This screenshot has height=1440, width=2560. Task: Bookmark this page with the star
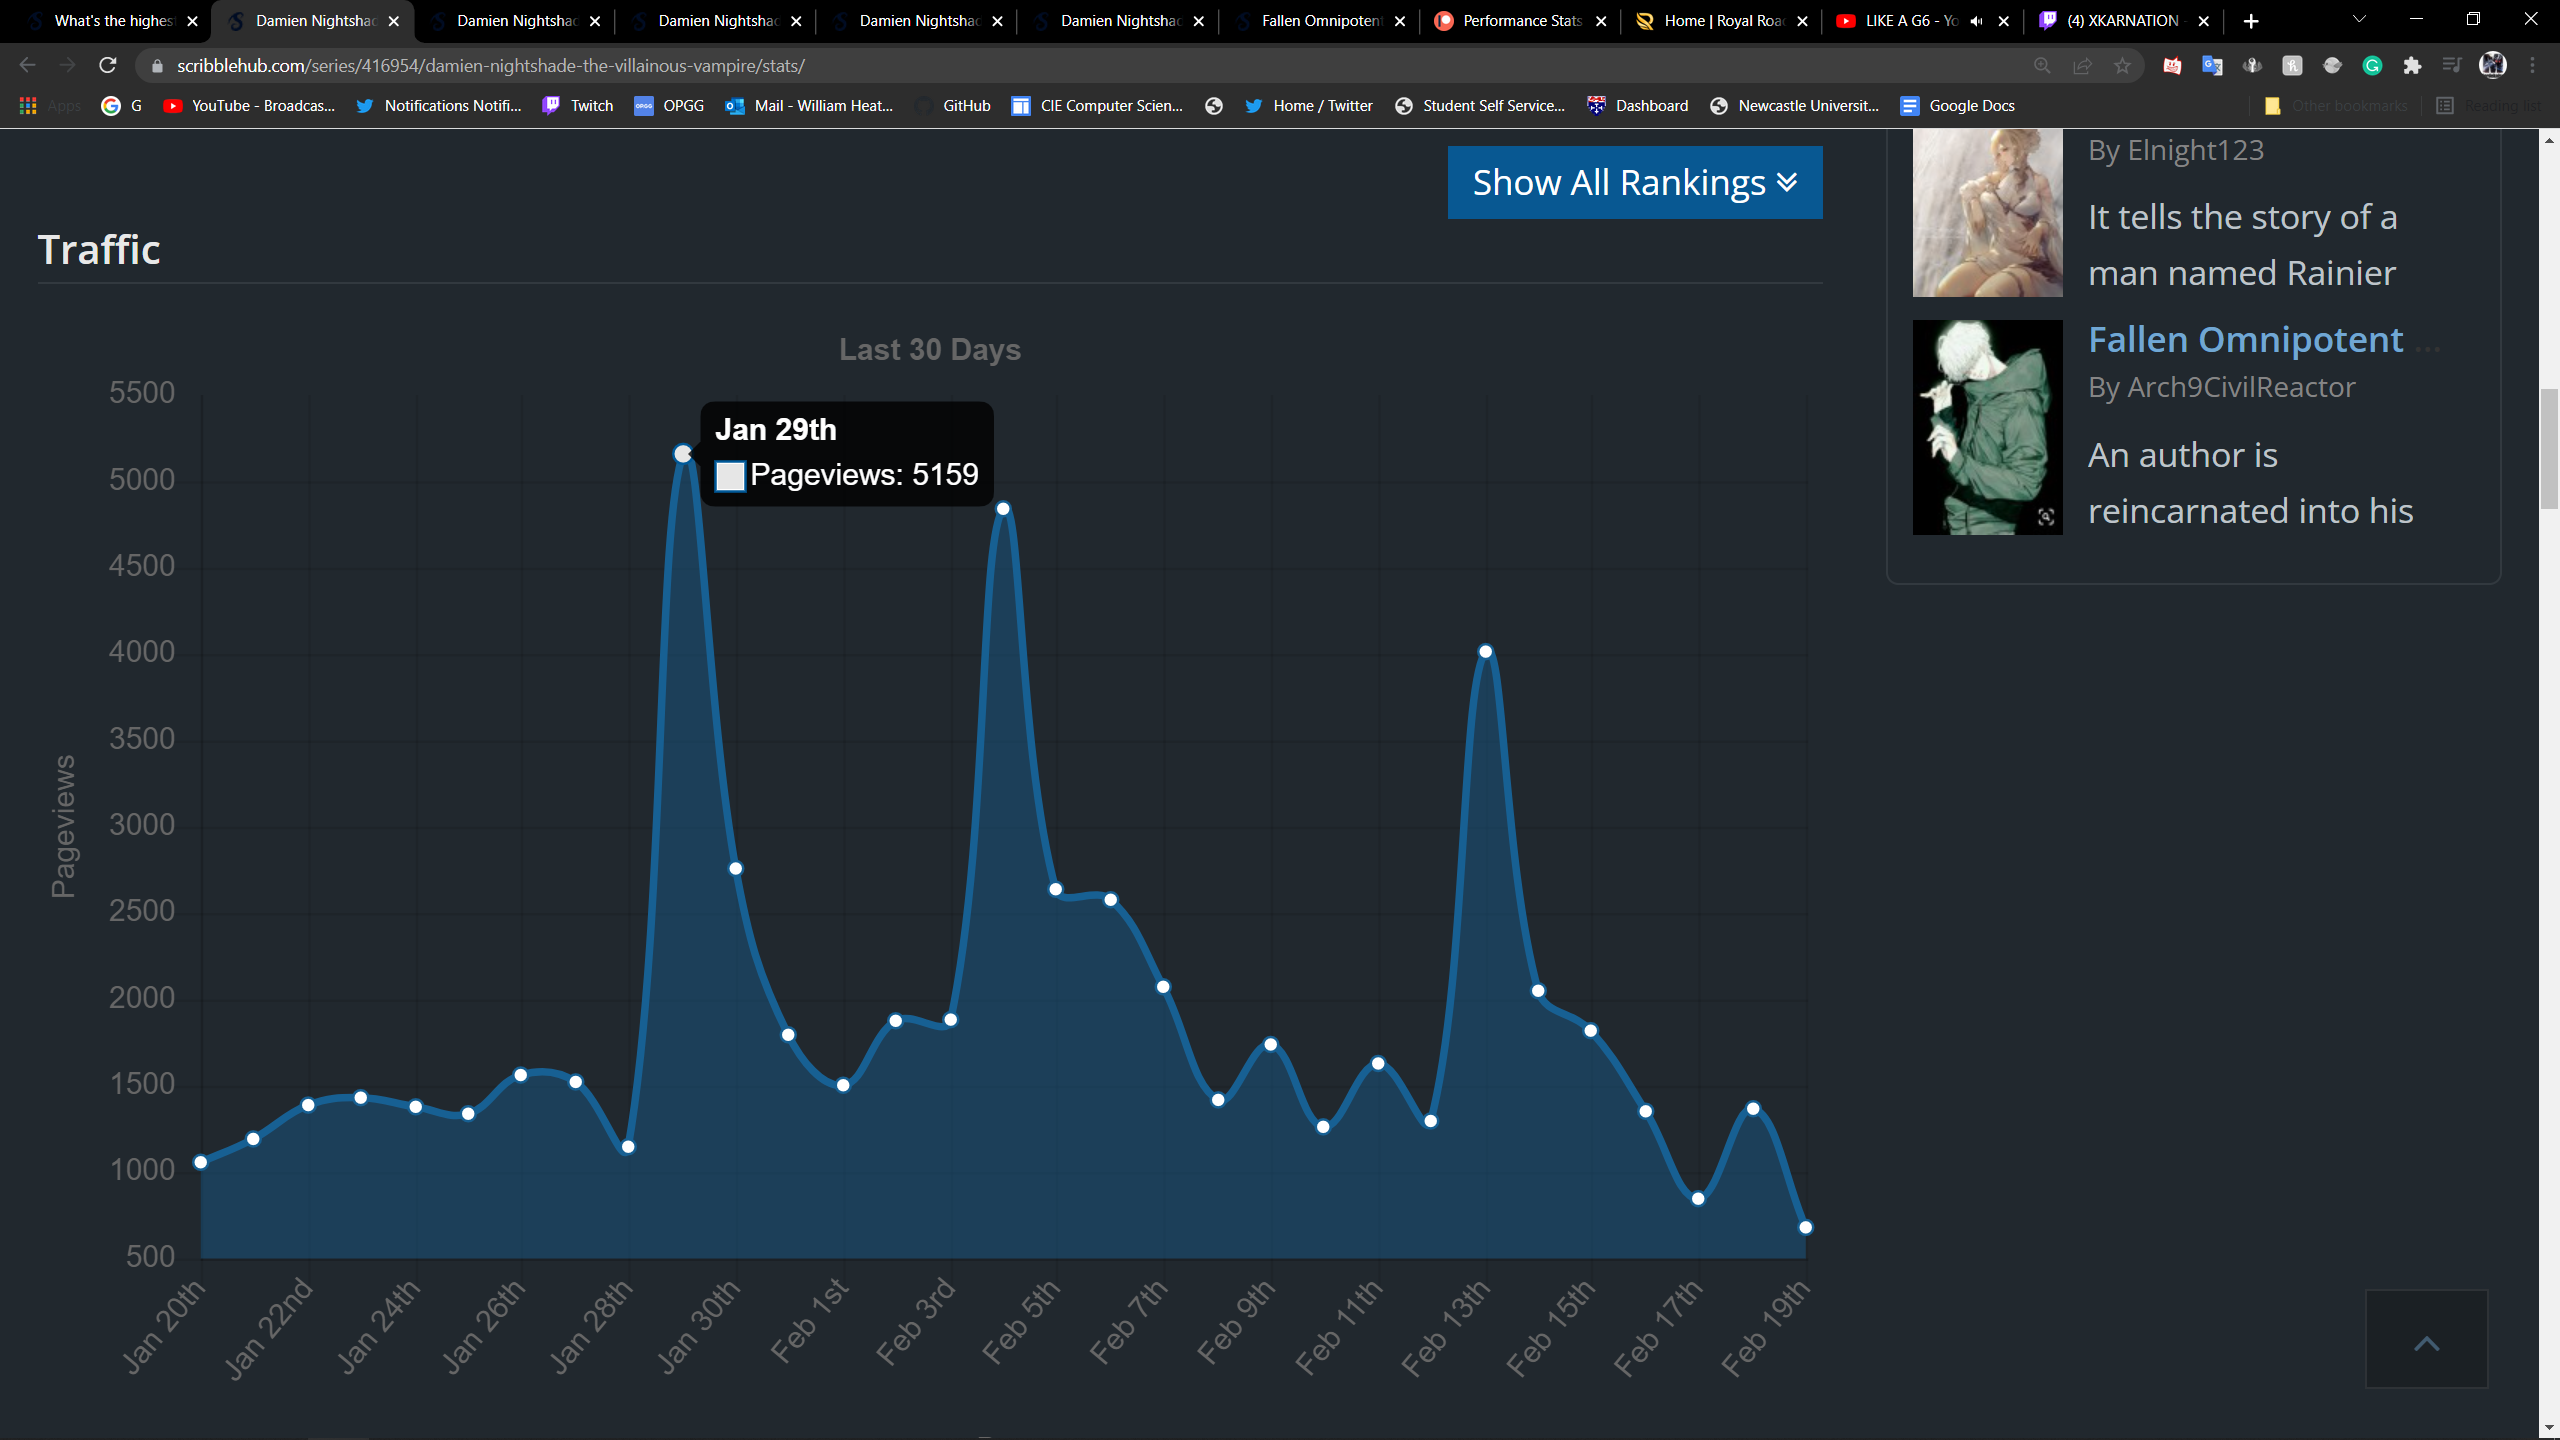click(2122, 66)
